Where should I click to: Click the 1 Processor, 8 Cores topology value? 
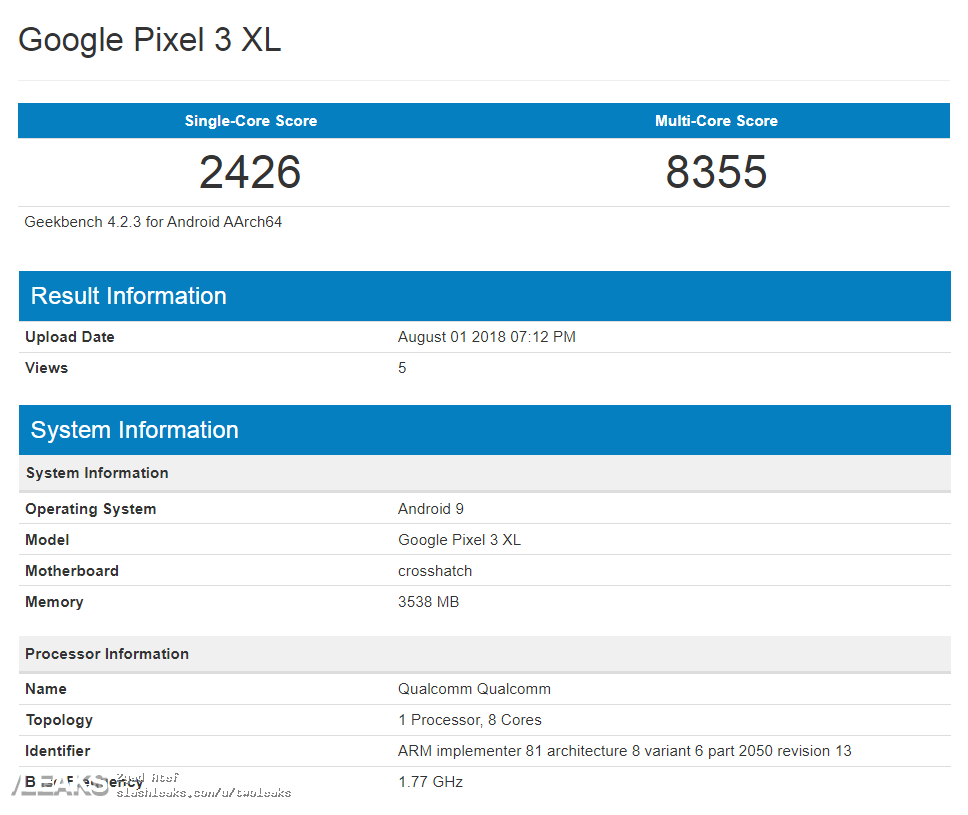point(469,720)
